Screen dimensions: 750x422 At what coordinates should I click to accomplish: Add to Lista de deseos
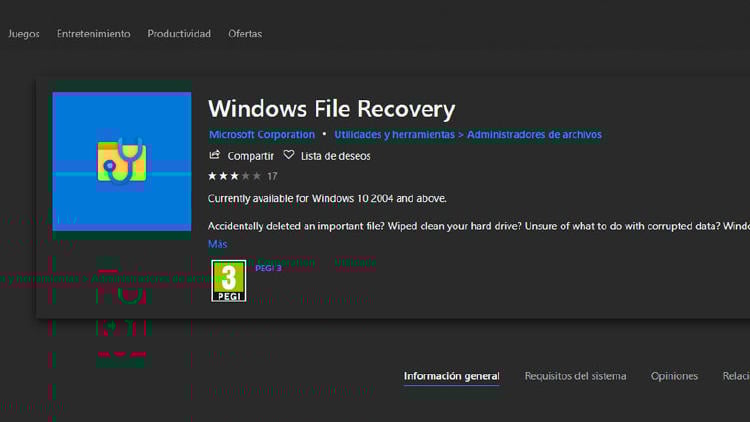[335, 156]
